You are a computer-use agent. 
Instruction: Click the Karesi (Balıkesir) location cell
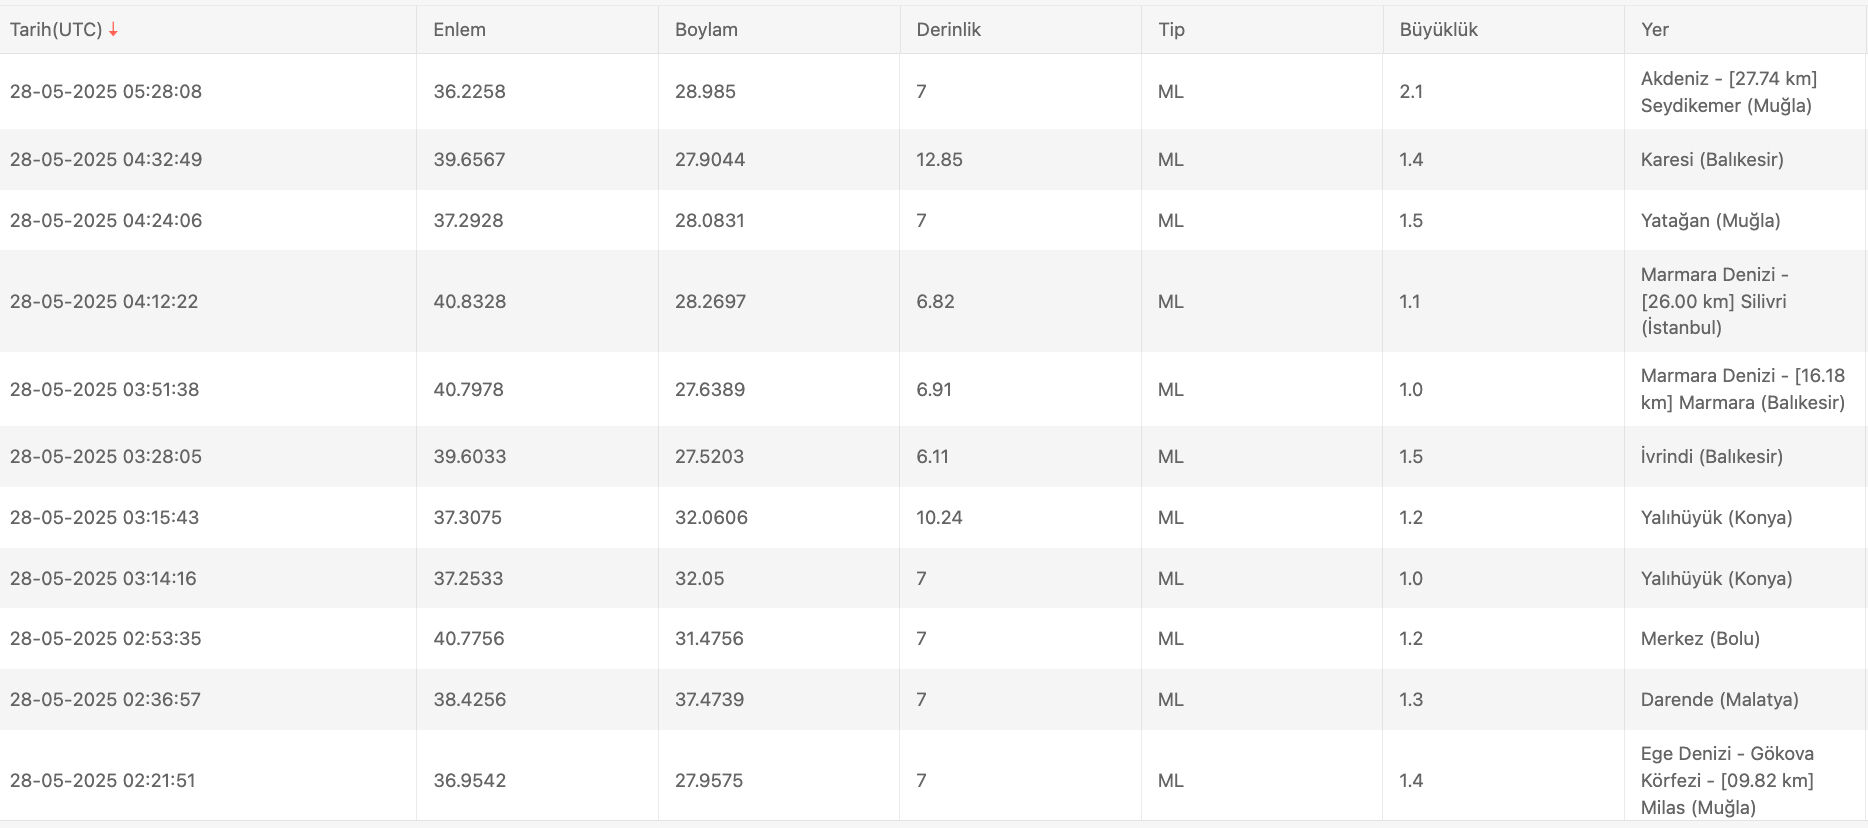pos(1711,160)
